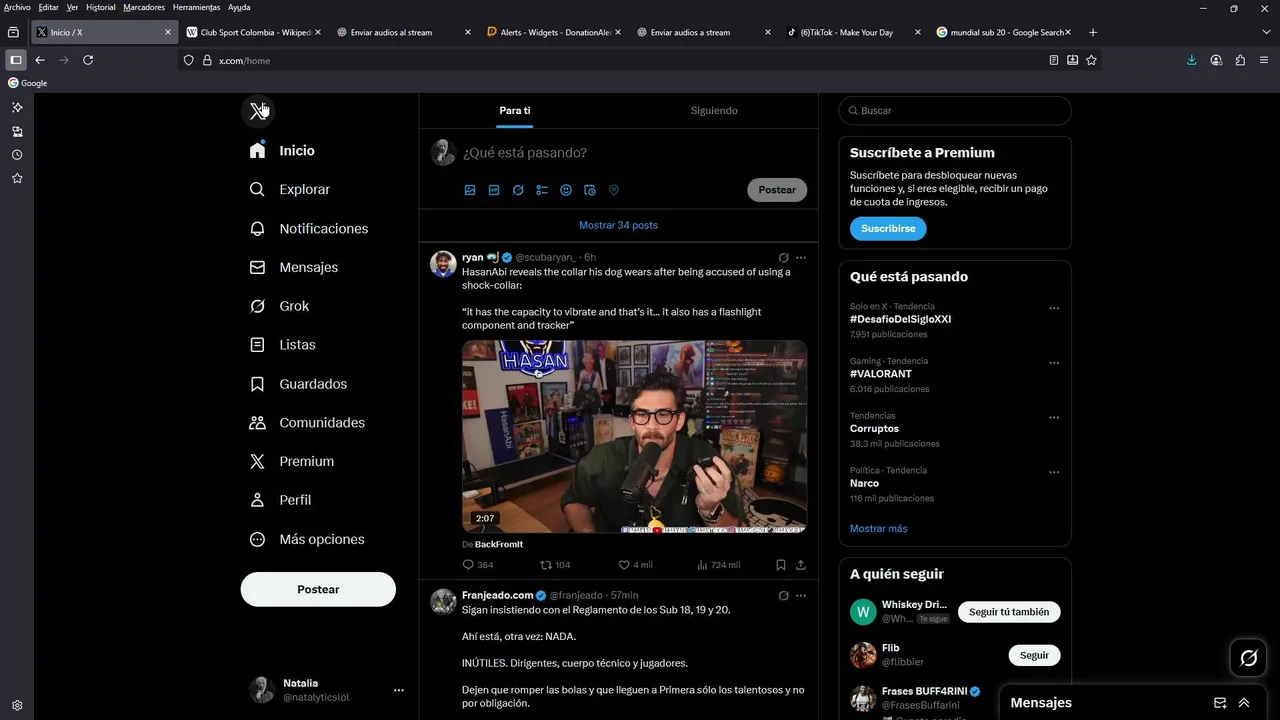
Task: Open floating Grok button at bottom right
Action: [1249, 658]
